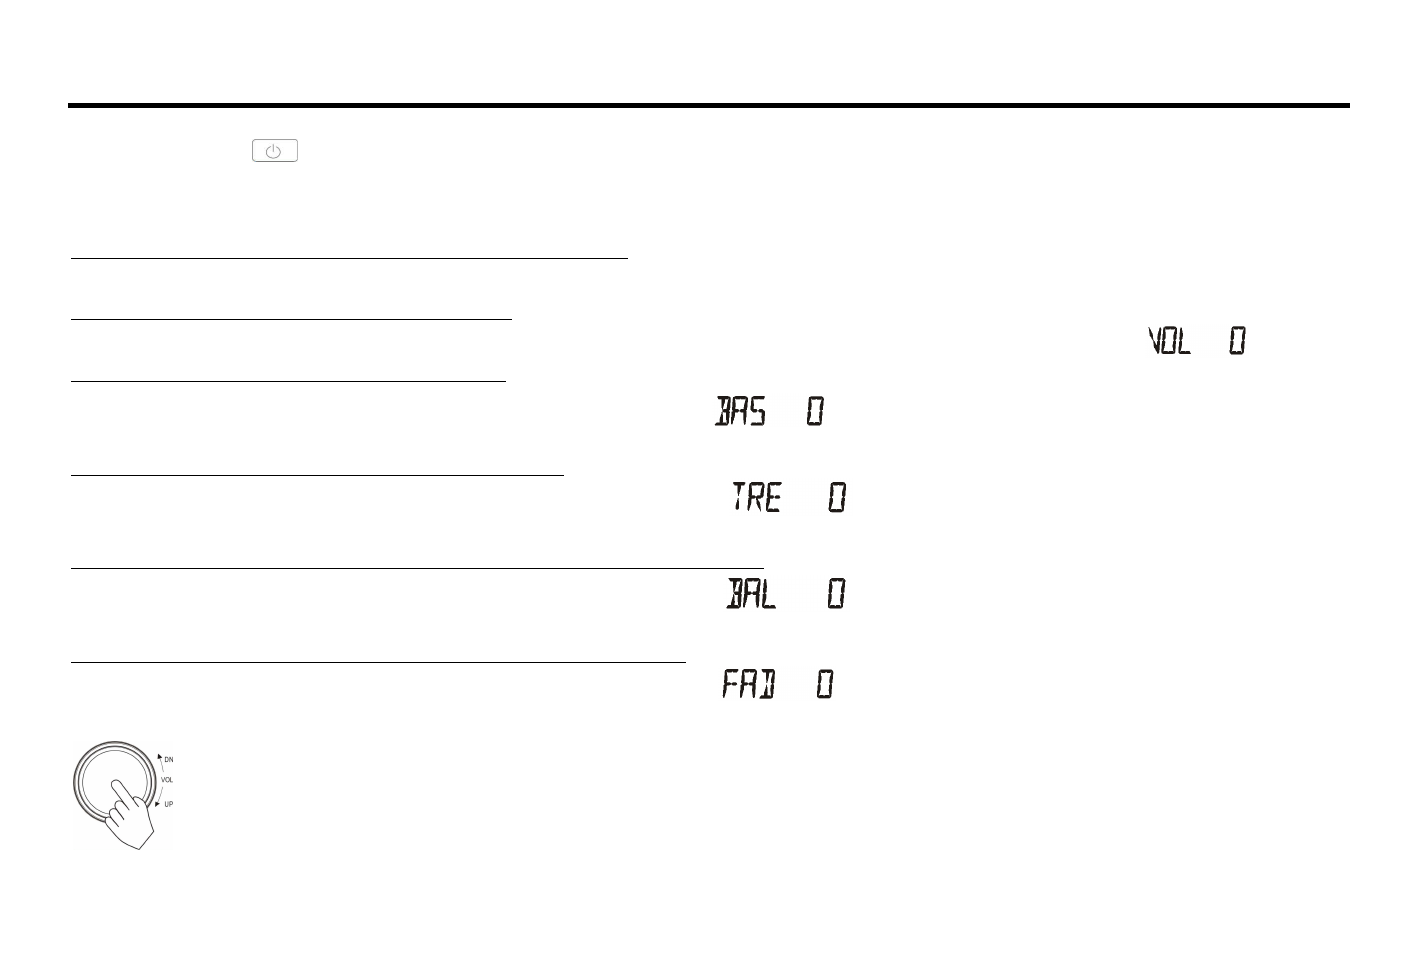Click the TRE treble display text
Viewport: 1417px width, 964px height.
pyautogui.click(x=756, y=497)
